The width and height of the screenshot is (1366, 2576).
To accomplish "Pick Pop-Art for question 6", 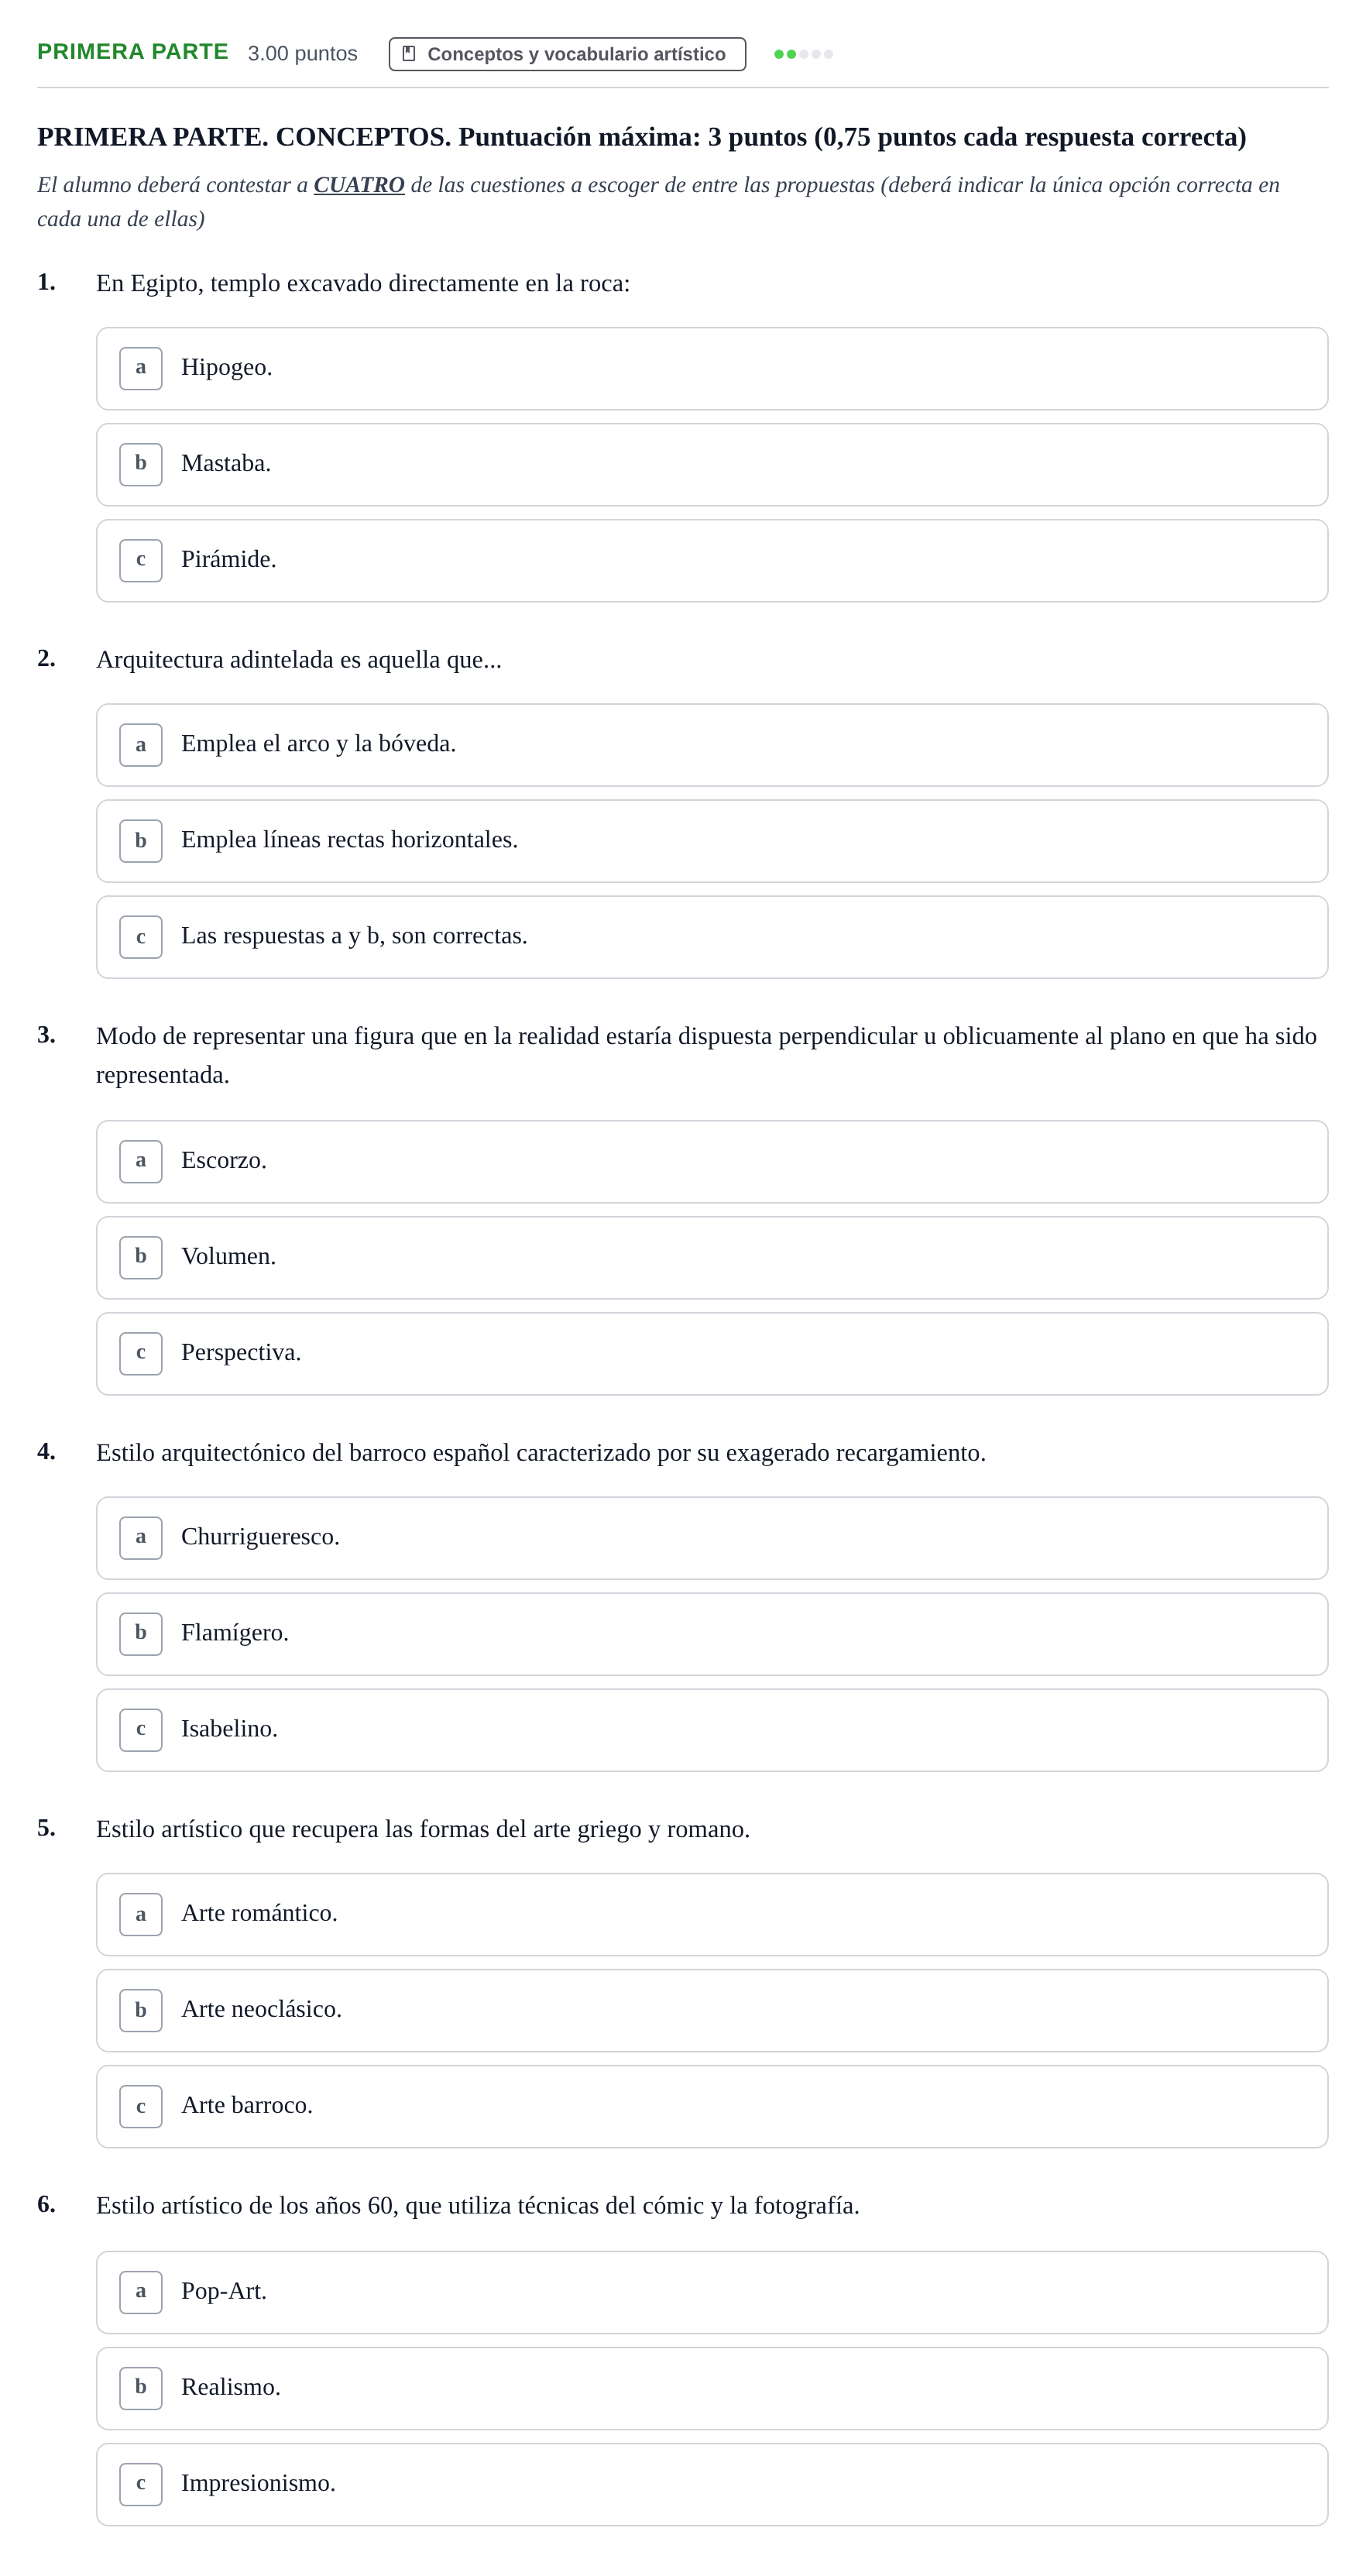I will coord(712,2292).
